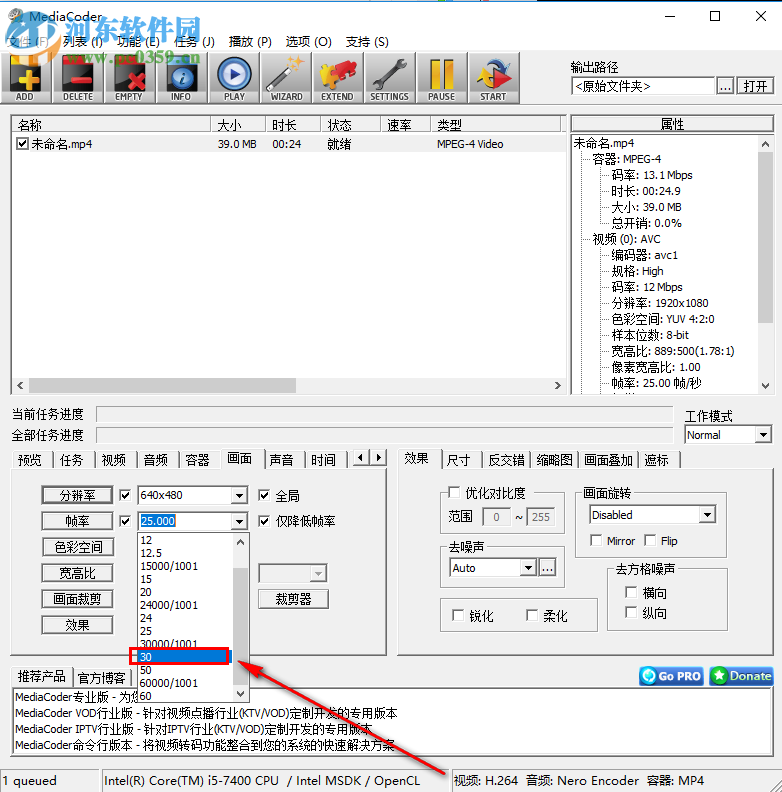Click the 裁剪器 button
The height and width of the screenshot is (792, 782).
click(x=294, y=599)
